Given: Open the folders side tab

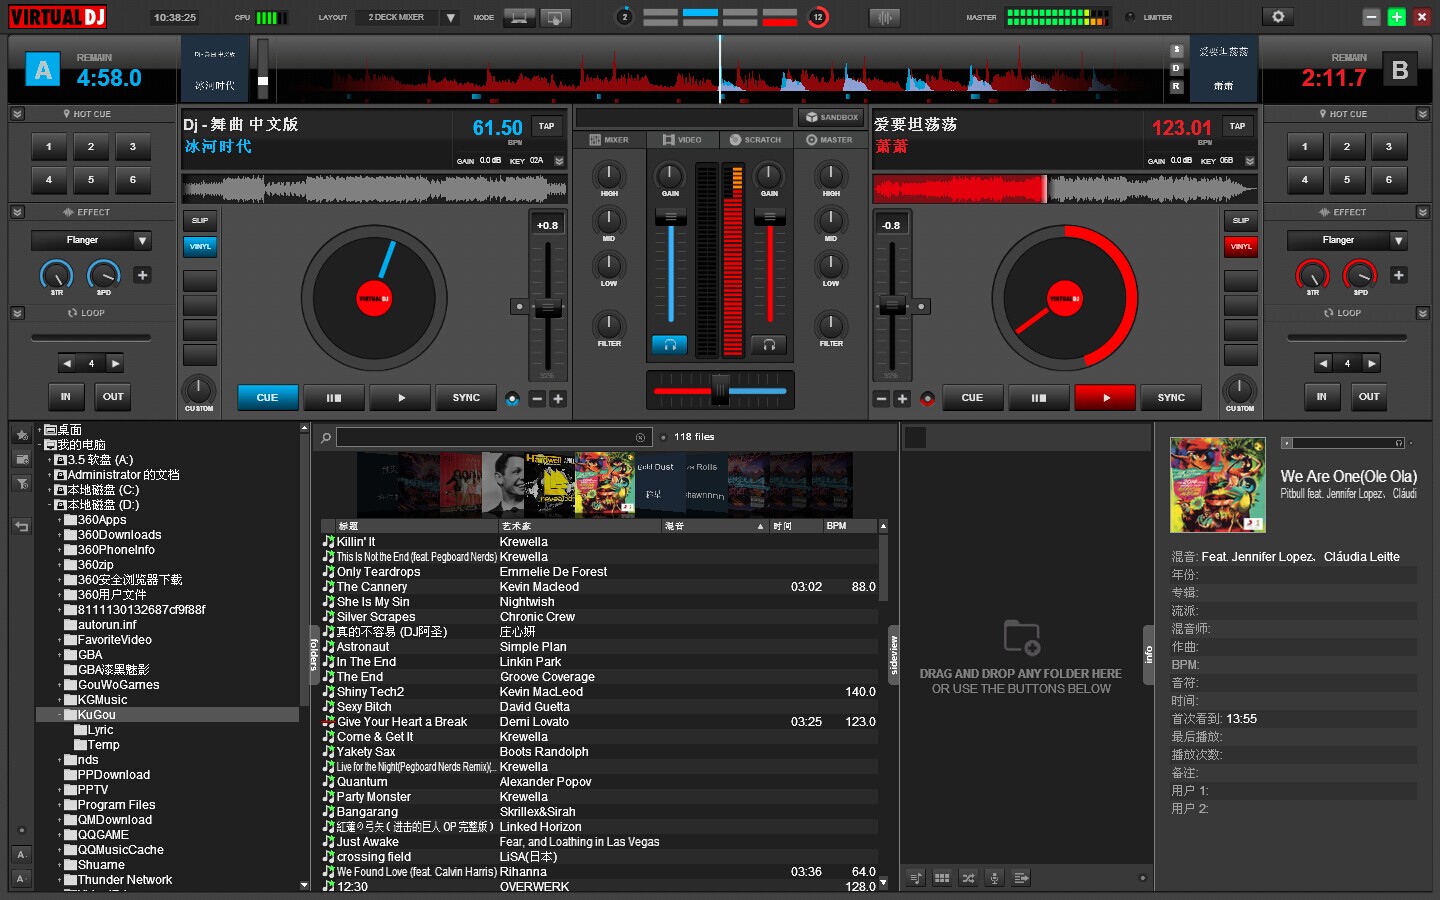Looking at the screenshot, I should [314, 655].
